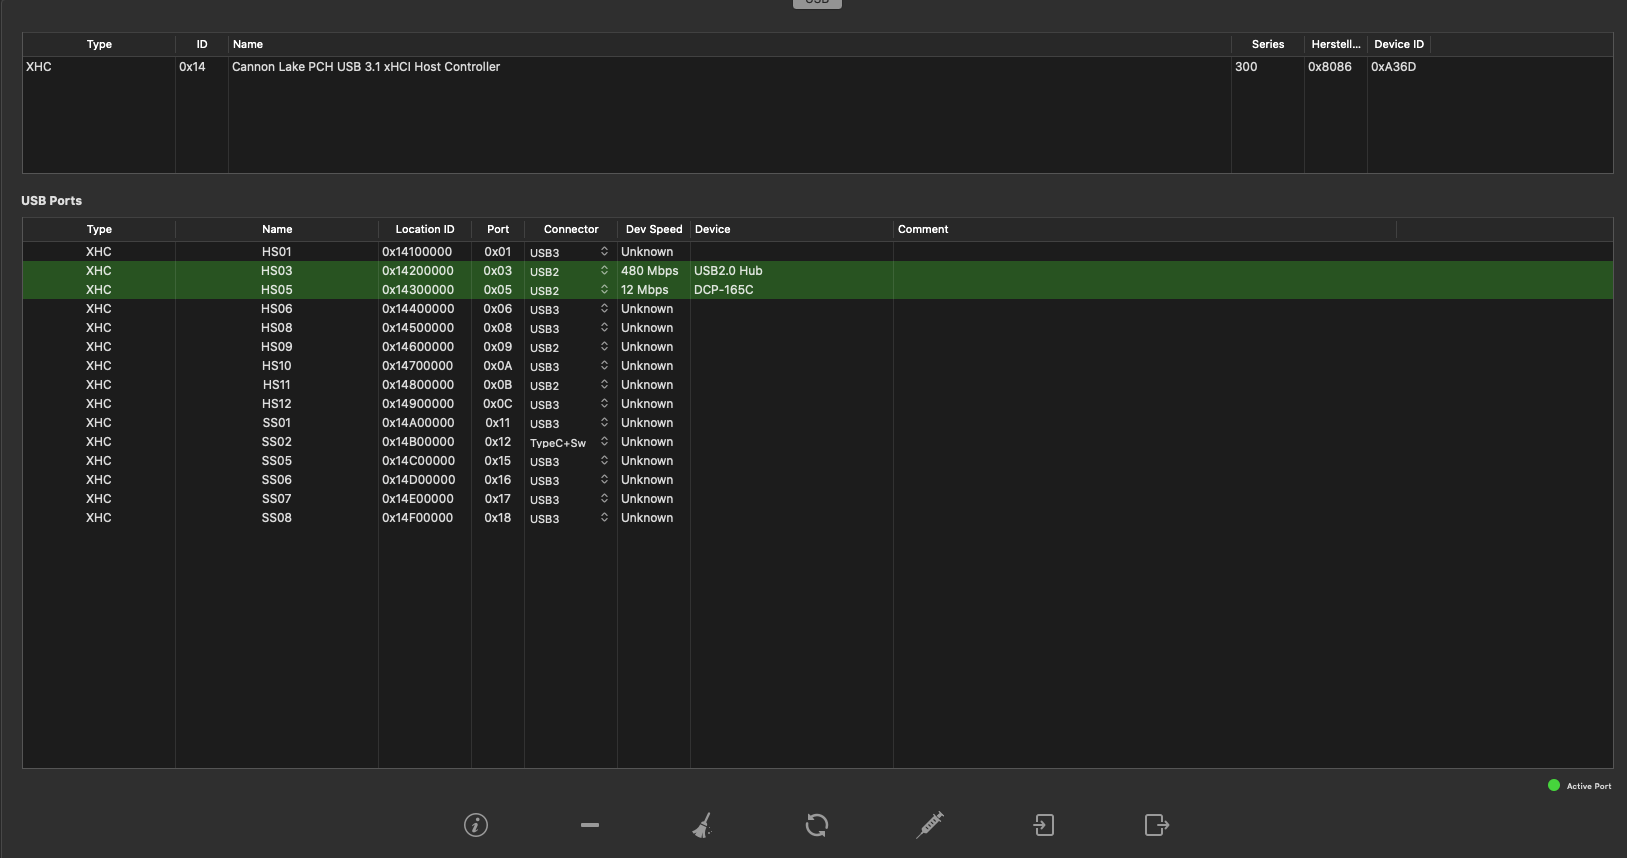Click the import icon in bottom toolbar
Image resolution: width=1627 pixels, height=858 pixels.
[x=1043, y=825]
